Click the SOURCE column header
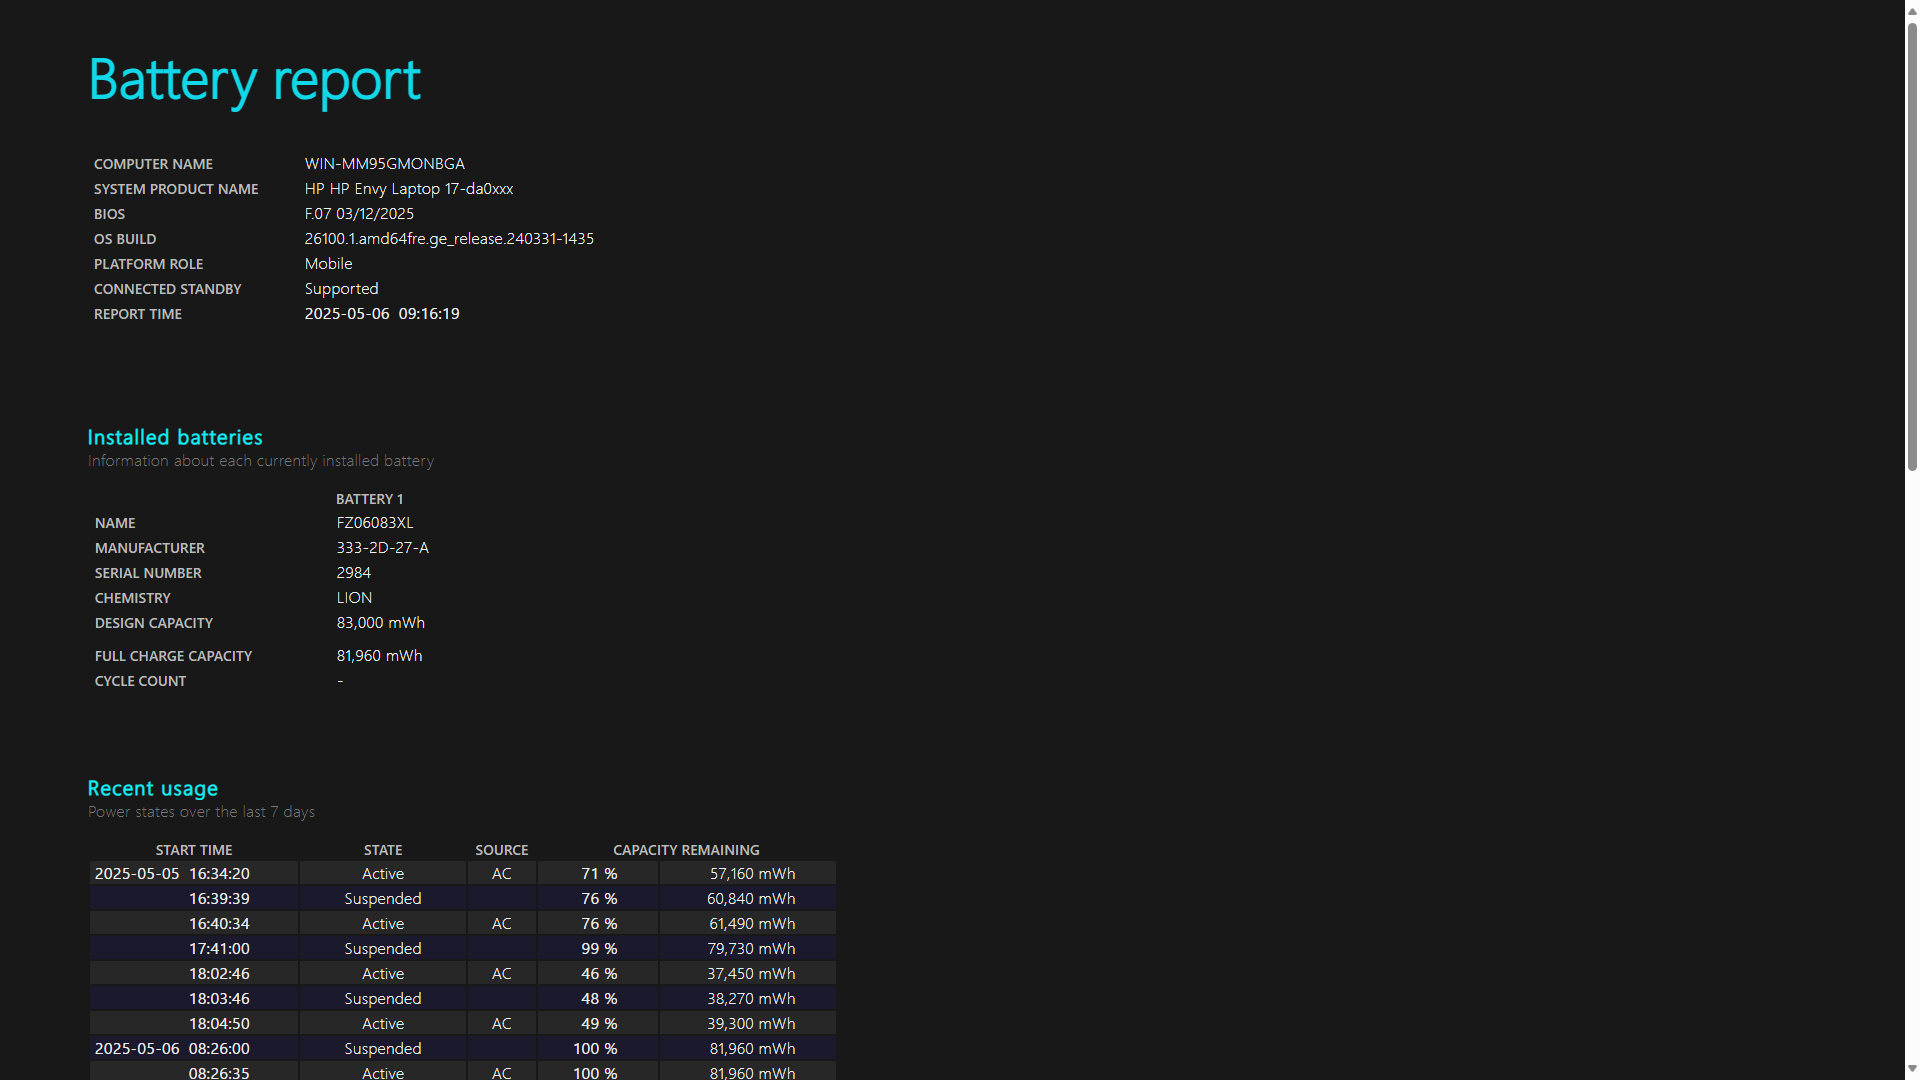1920x1080 pixels. 501,850
